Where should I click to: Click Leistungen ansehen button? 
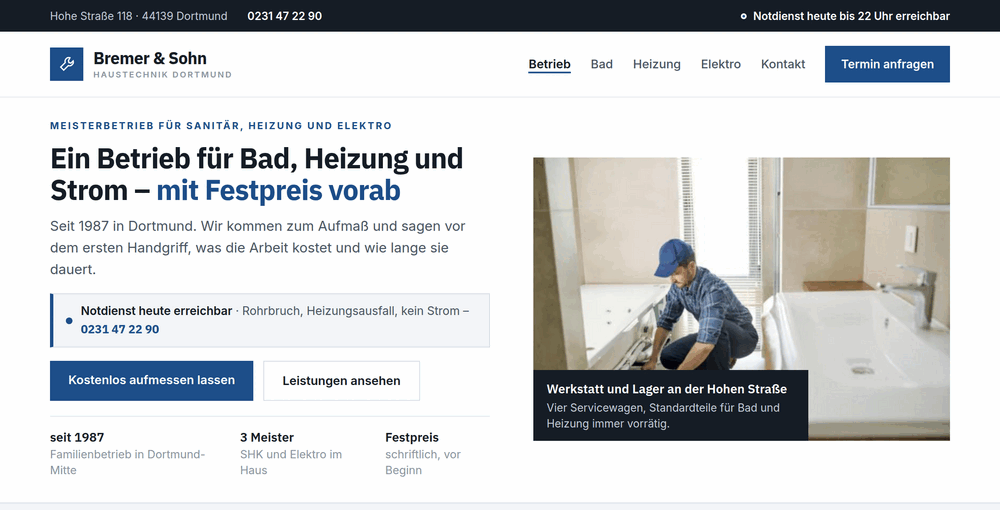pyautogui.click(x=341, y=381)
